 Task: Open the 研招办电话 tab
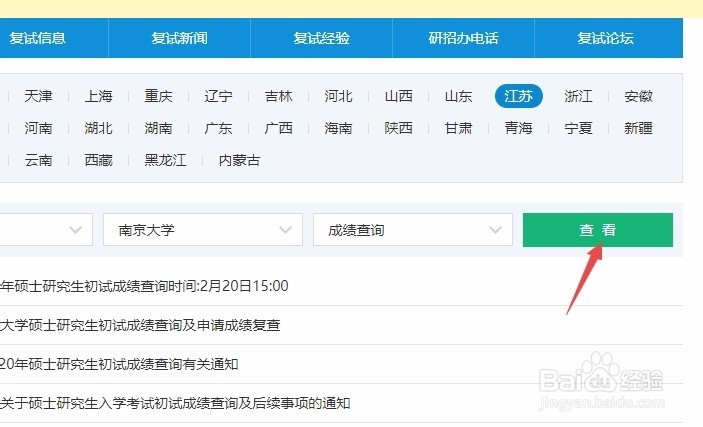463,38
